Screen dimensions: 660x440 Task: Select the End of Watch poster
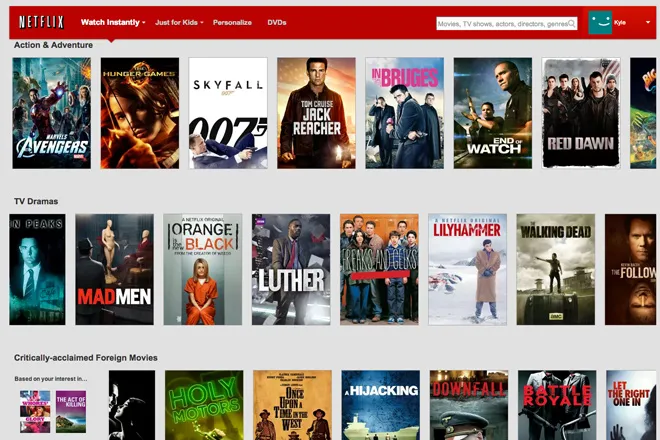point(493,113)
